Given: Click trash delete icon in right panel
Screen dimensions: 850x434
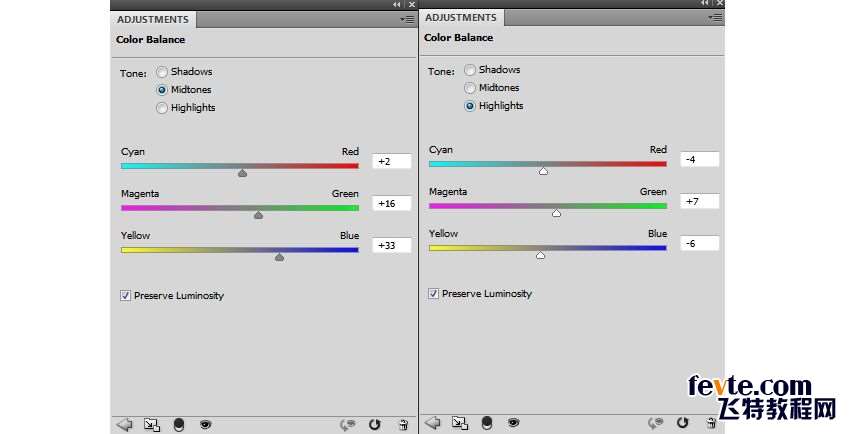Looking at the screenshot, I should [x=711, y=423].
